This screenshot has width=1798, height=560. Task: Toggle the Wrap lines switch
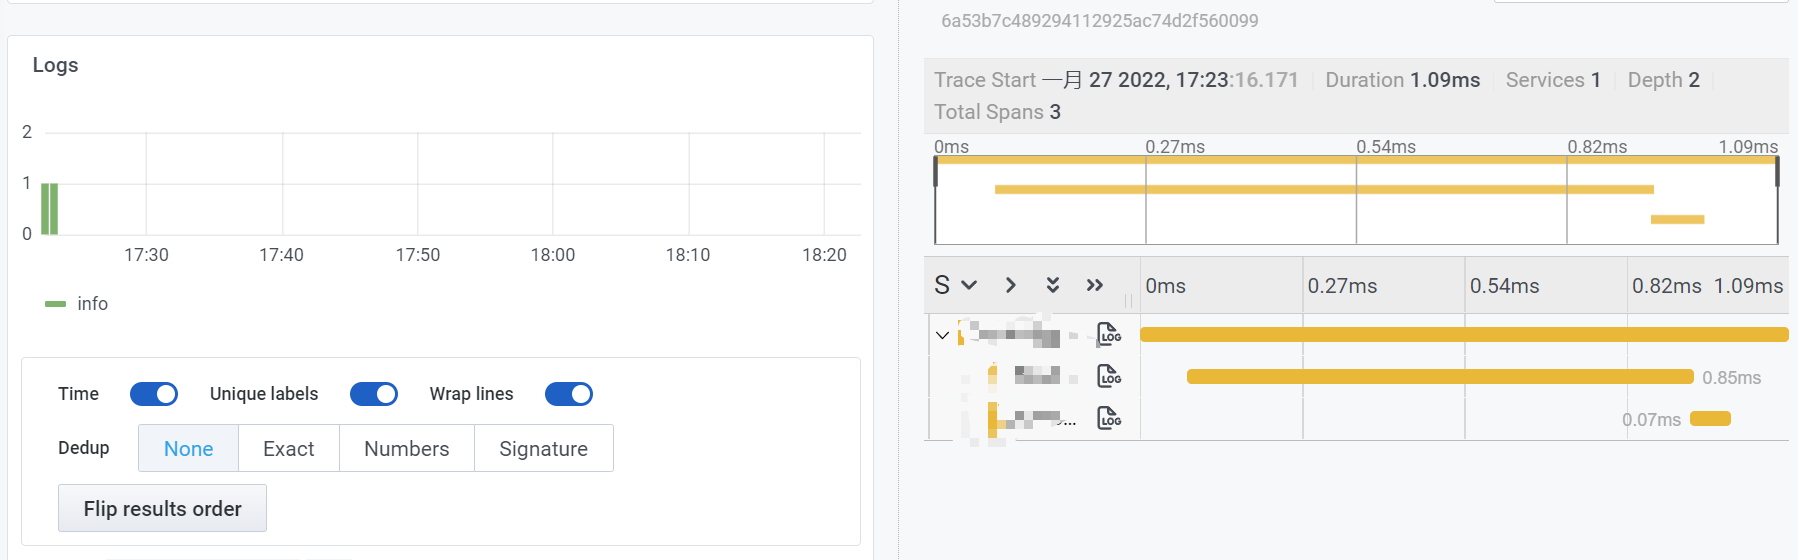[568, 394]
